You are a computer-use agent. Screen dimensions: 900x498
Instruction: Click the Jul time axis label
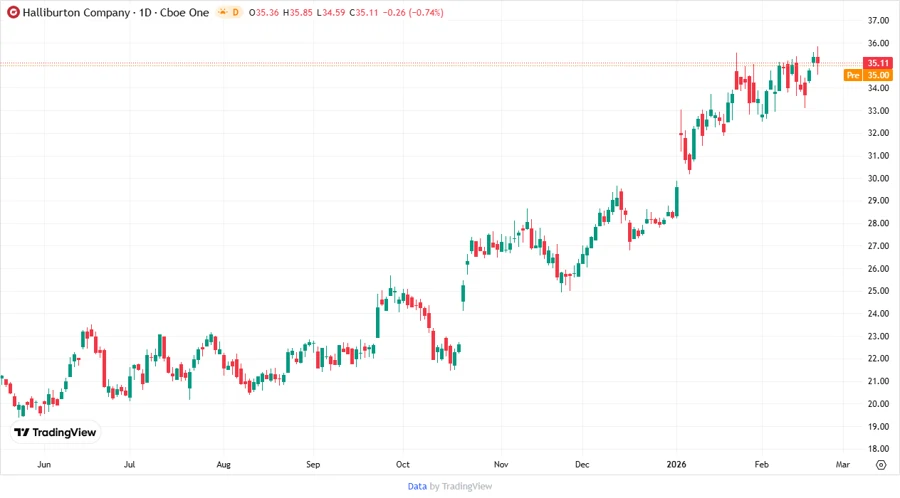pyautogui.click(x=130, y=464)
